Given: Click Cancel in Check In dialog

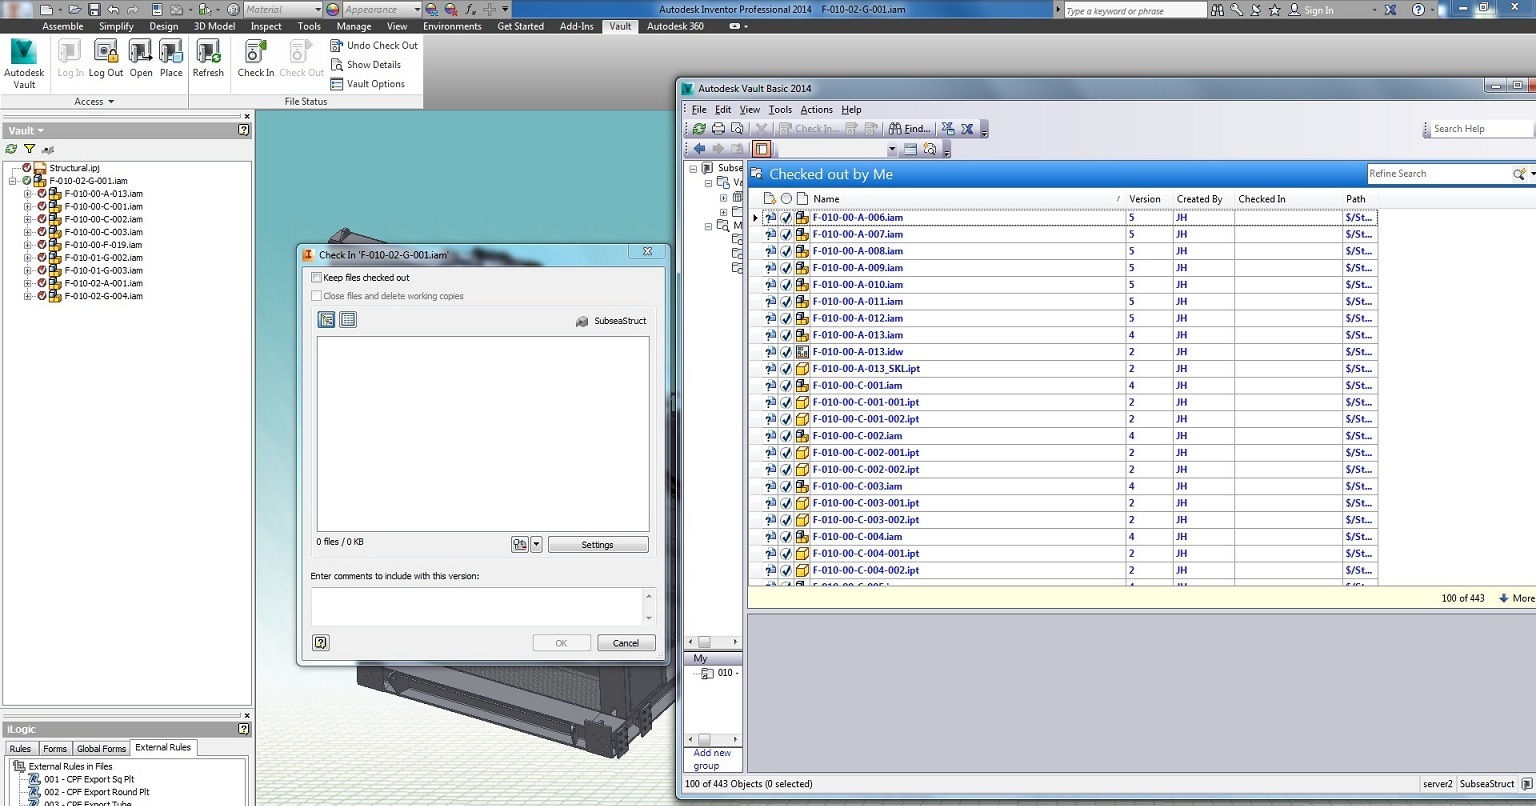Looking at the screenshot, I should point(626,643).
